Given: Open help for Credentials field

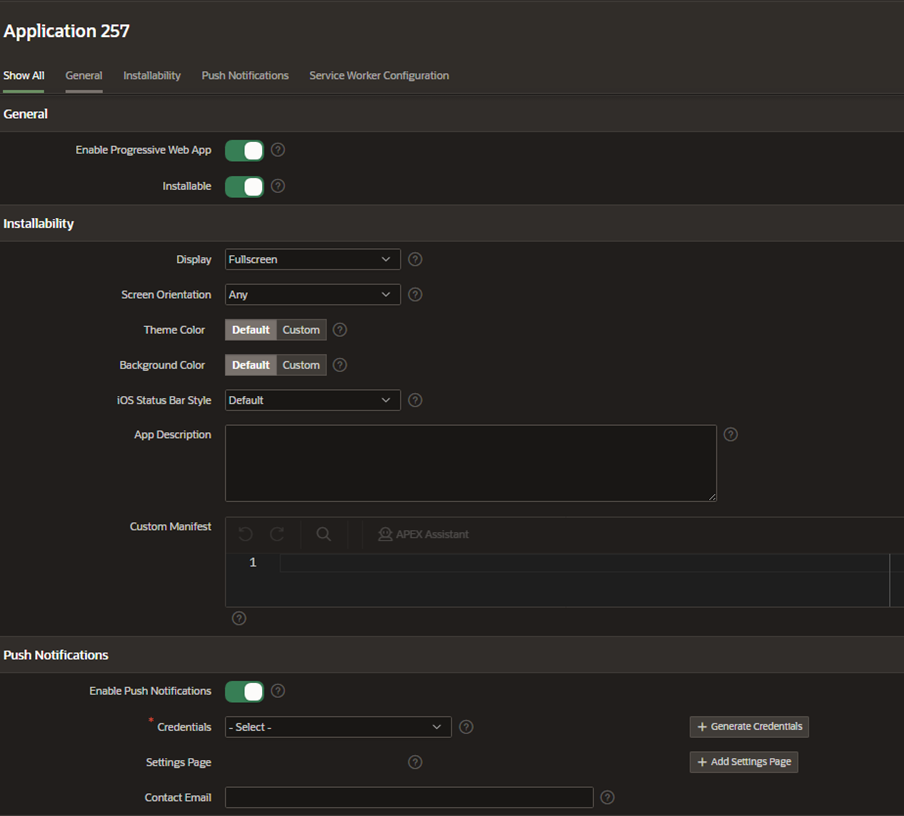Looking at the screenshot, I should [x=466, y=727].
